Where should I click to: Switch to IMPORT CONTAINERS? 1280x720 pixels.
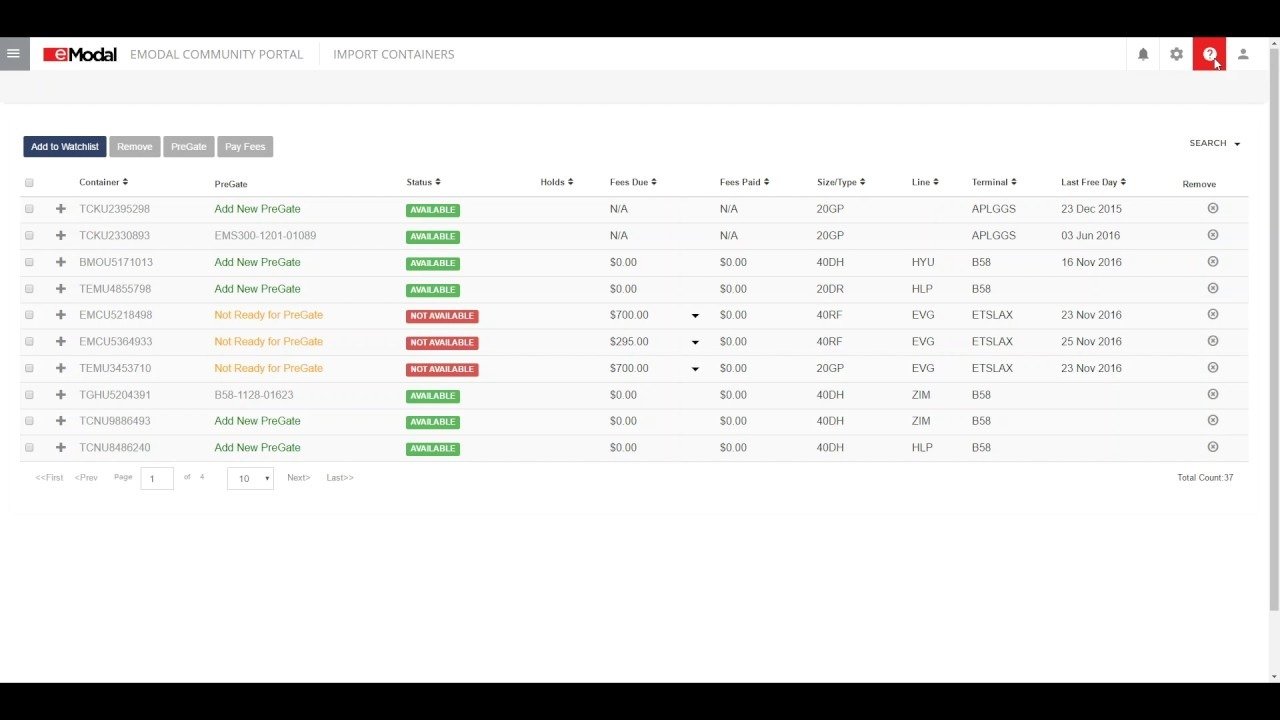pyautogui.click(x=393, y=54)
